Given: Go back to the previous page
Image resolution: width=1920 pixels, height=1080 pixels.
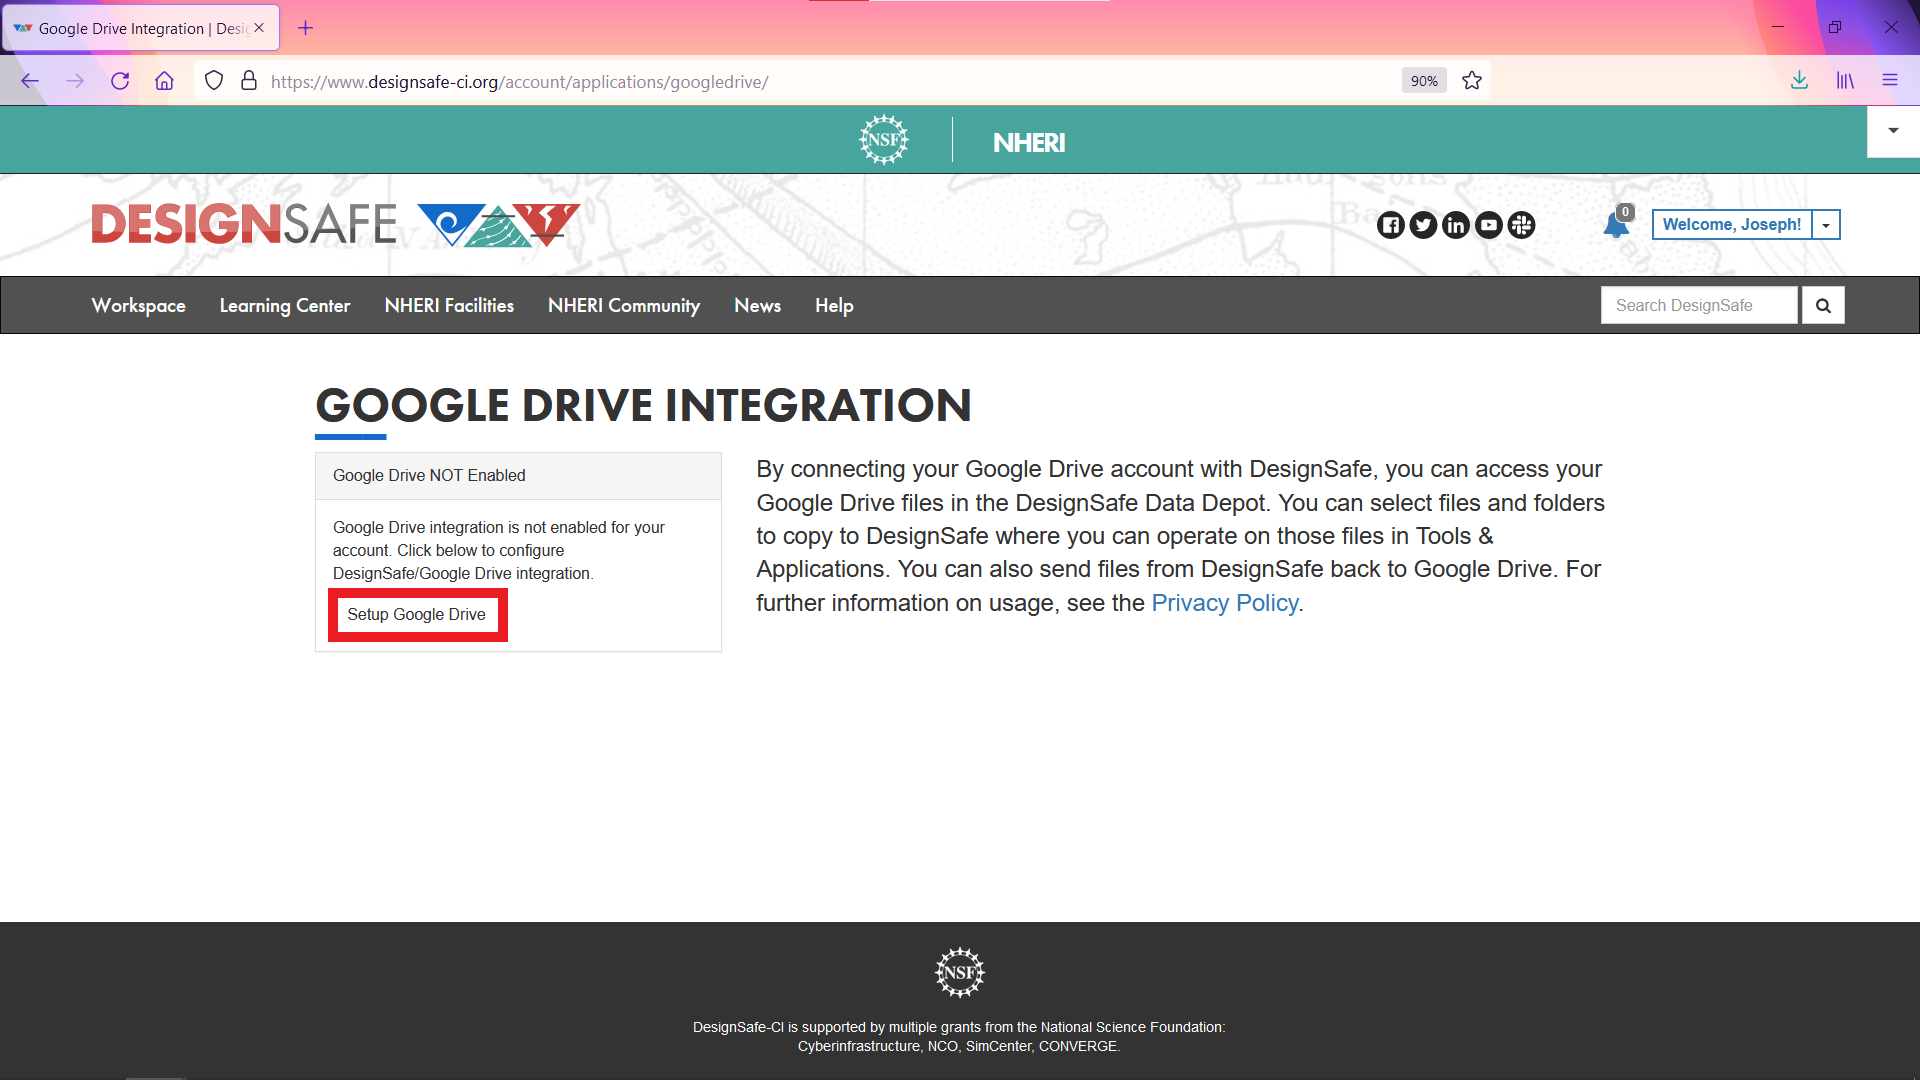Looking at the screenshot, I should (30, 81).
